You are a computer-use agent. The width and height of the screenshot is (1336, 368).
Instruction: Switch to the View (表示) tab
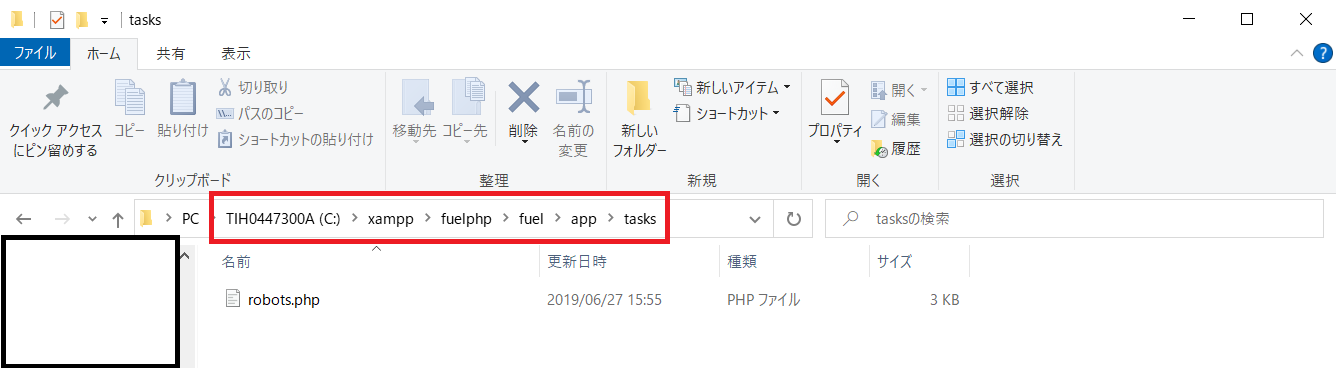[x=236, y=53]
